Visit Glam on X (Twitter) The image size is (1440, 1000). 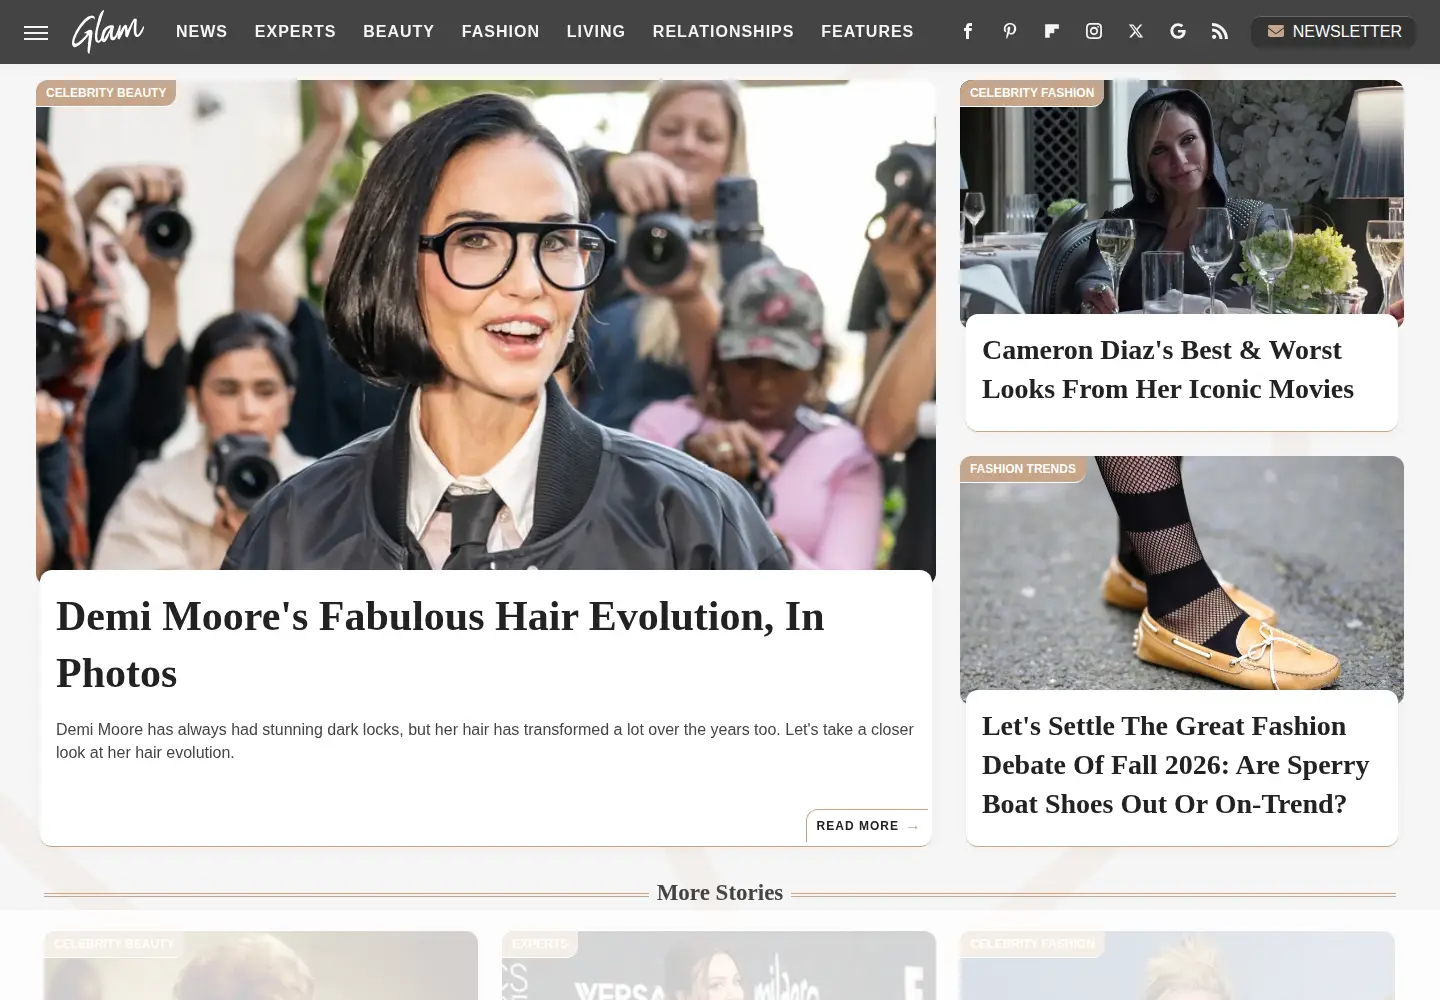point(1136,31)
